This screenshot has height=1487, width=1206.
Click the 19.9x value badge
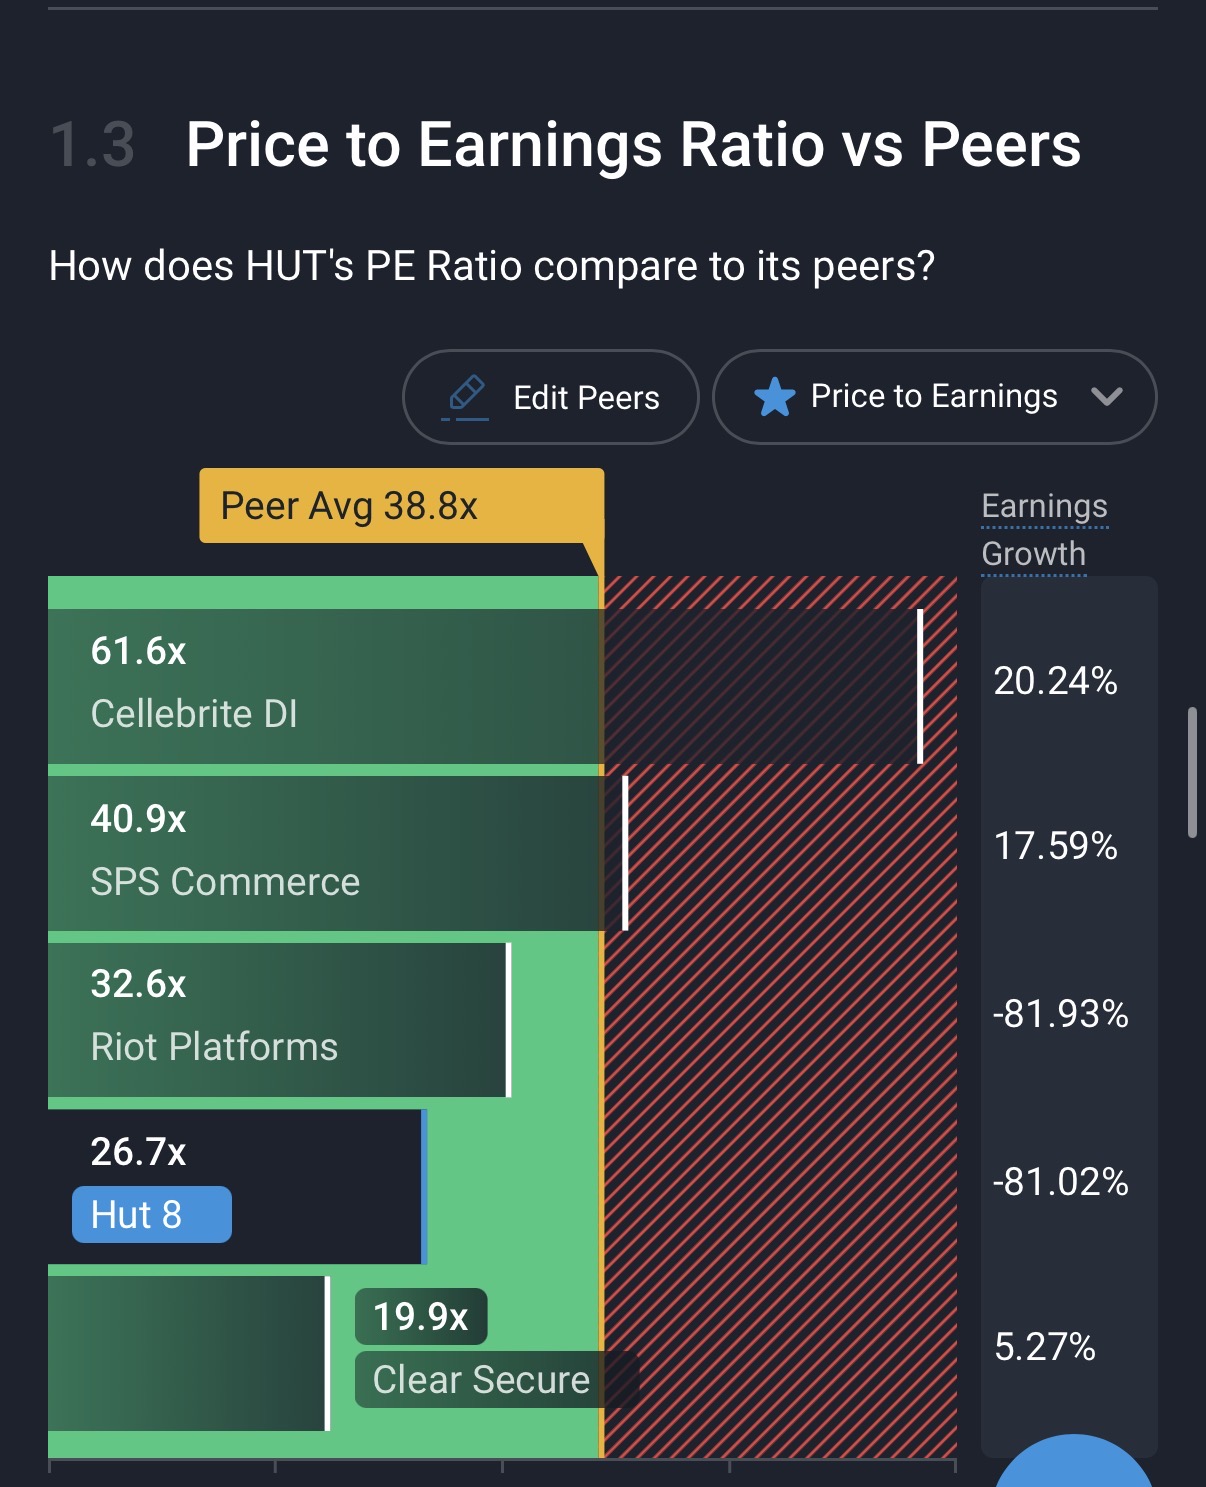tap(421, 1317)
